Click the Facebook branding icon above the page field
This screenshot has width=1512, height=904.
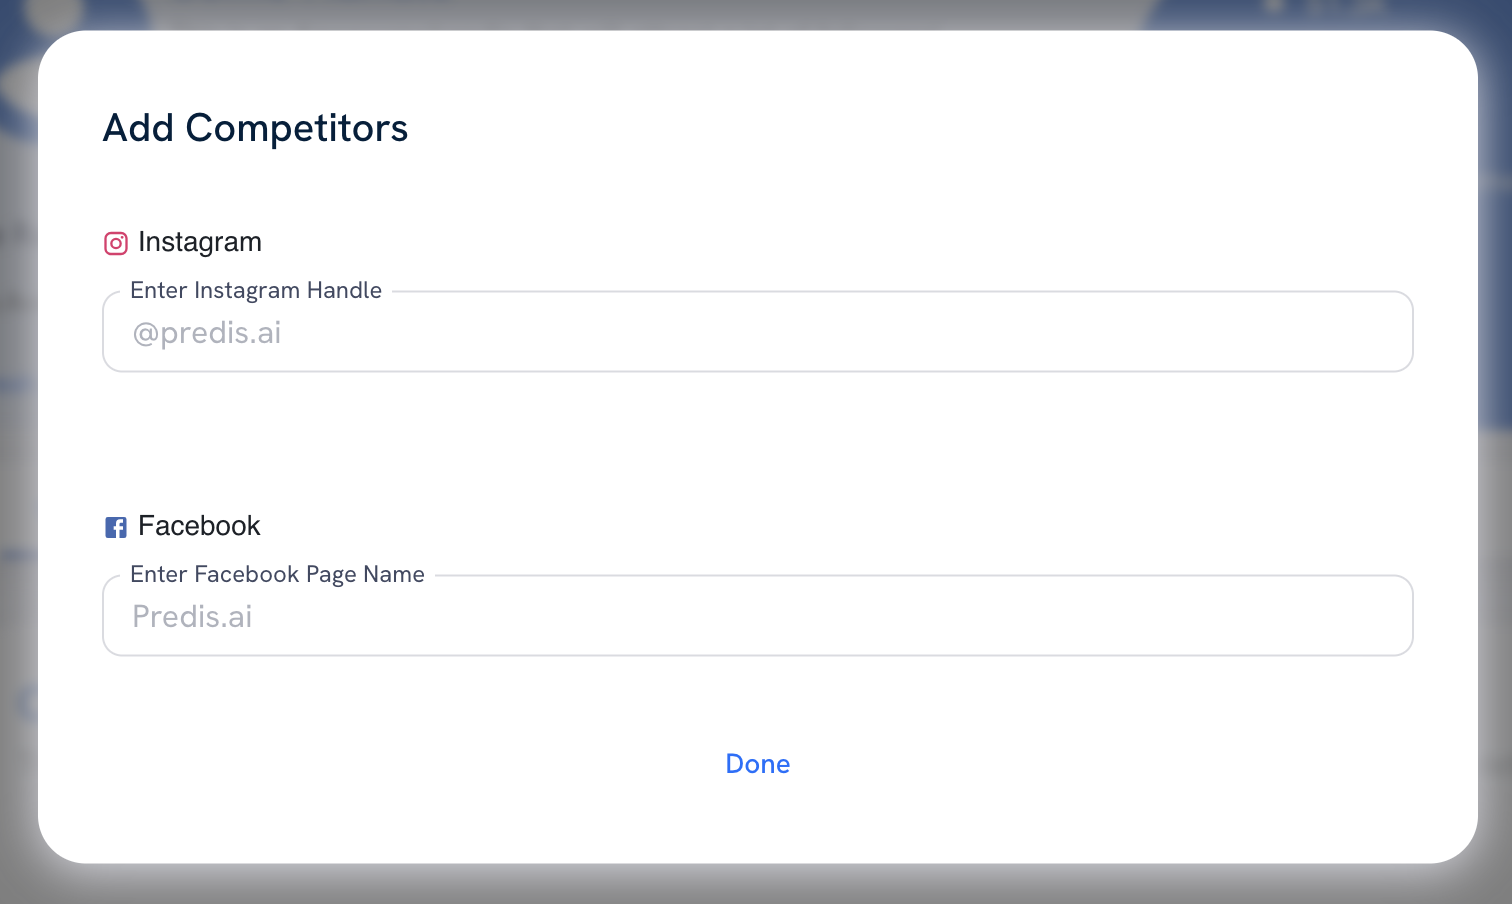(115, 527)
